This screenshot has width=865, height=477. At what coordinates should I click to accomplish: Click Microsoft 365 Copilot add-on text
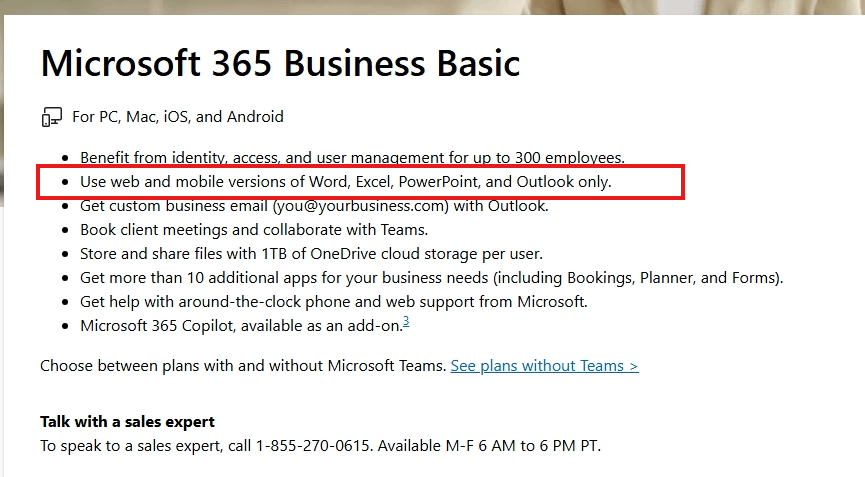[240, 326]
